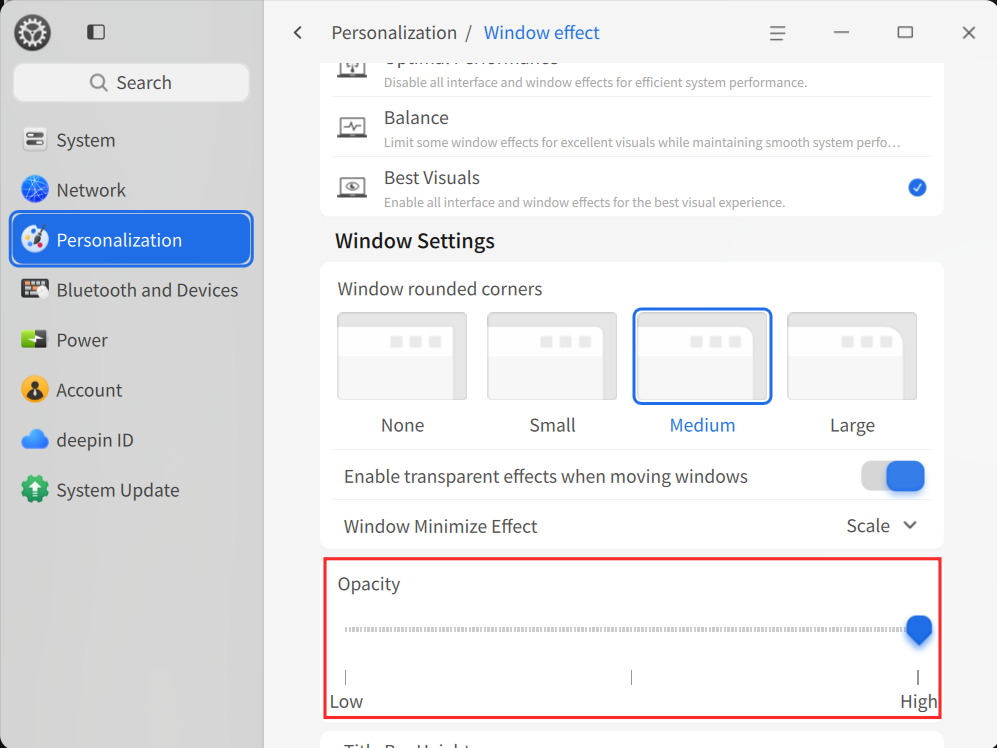The width and height of the screenshot is (997, 748).
Task: Click Window effect breadcrumb
Action: point(541,32)
